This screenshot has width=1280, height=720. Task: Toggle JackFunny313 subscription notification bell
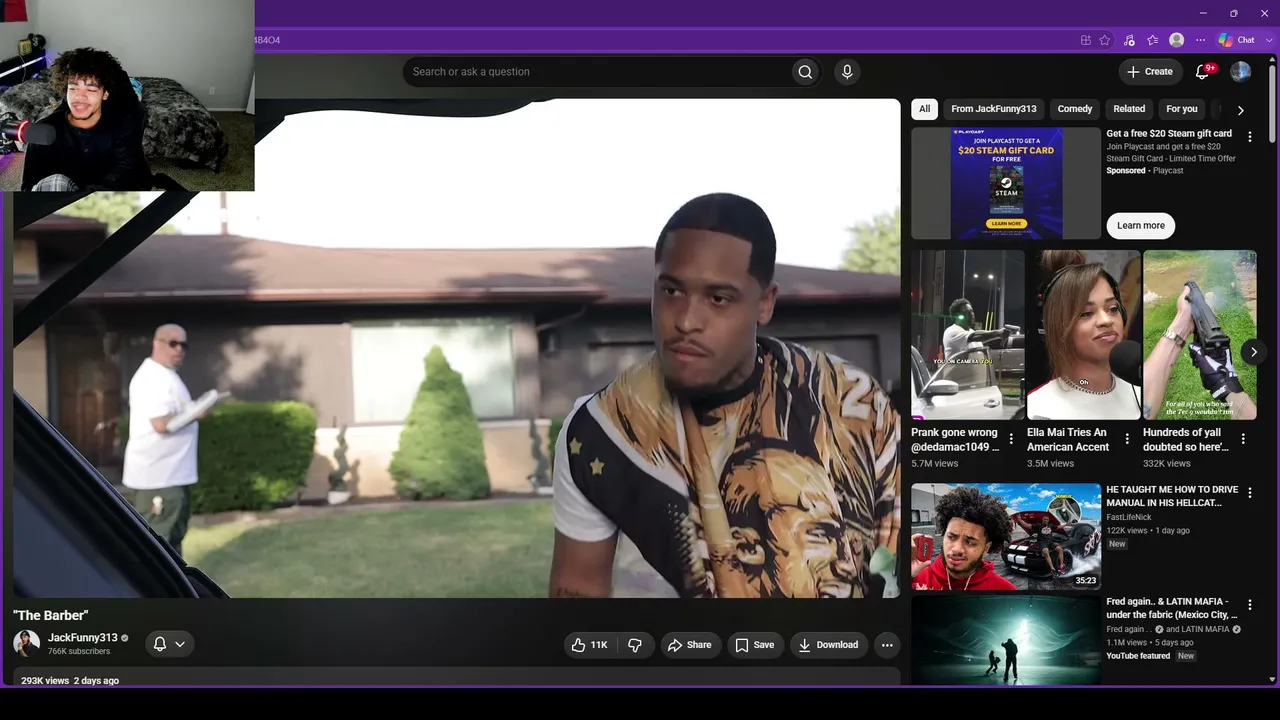[169, 644]
